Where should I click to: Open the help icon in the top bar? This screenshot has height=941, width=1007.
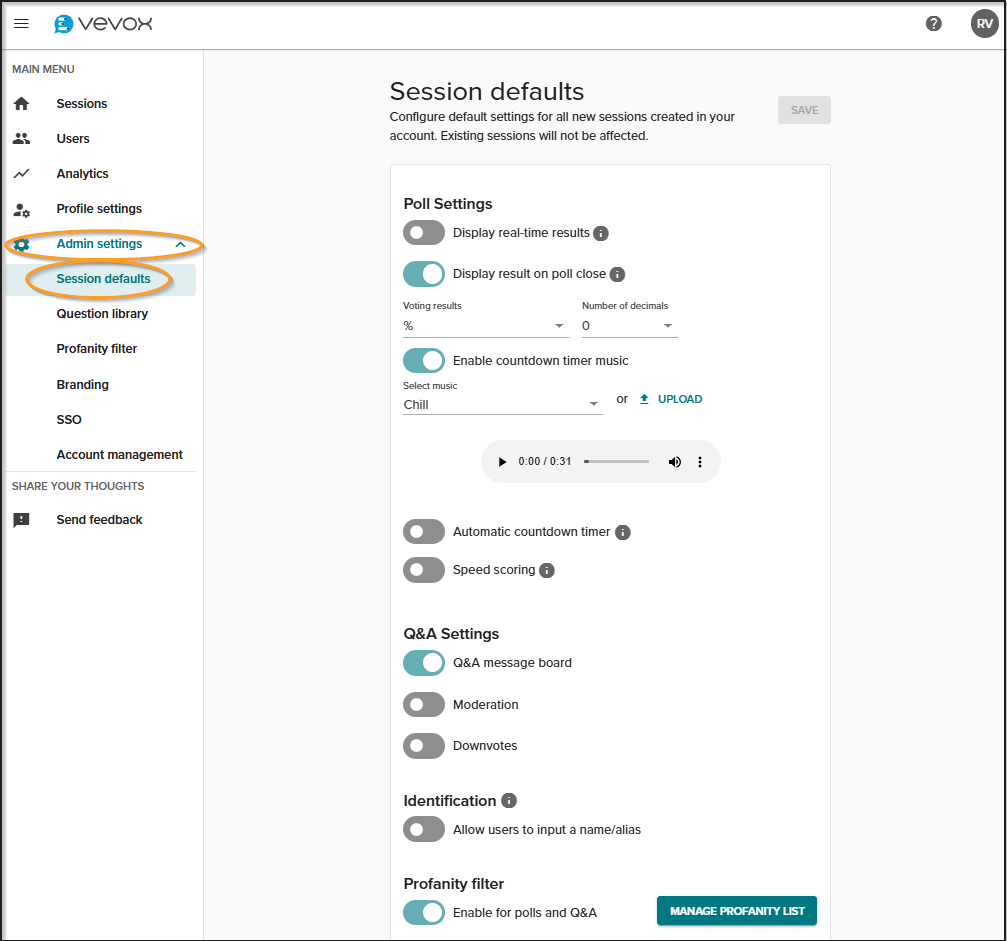coord(933,23)
